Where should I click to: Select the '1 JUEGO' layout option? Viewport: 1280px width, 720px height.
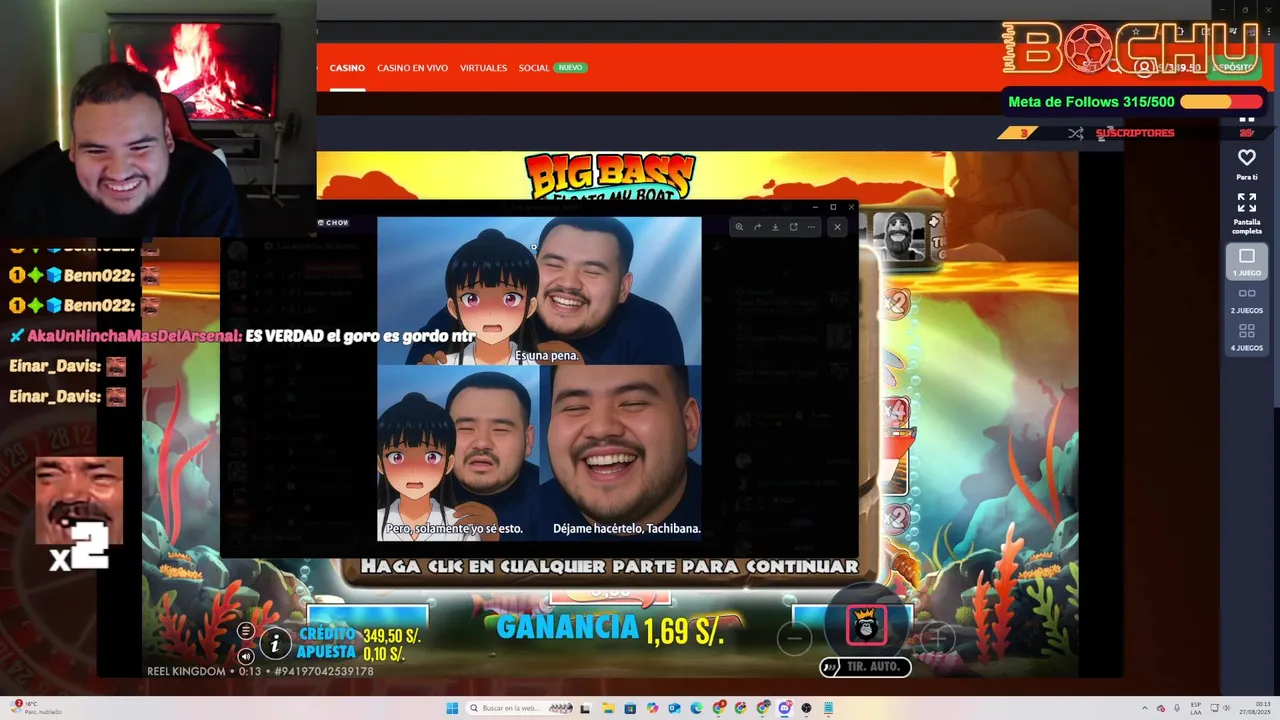click(x=1247, y=262)
